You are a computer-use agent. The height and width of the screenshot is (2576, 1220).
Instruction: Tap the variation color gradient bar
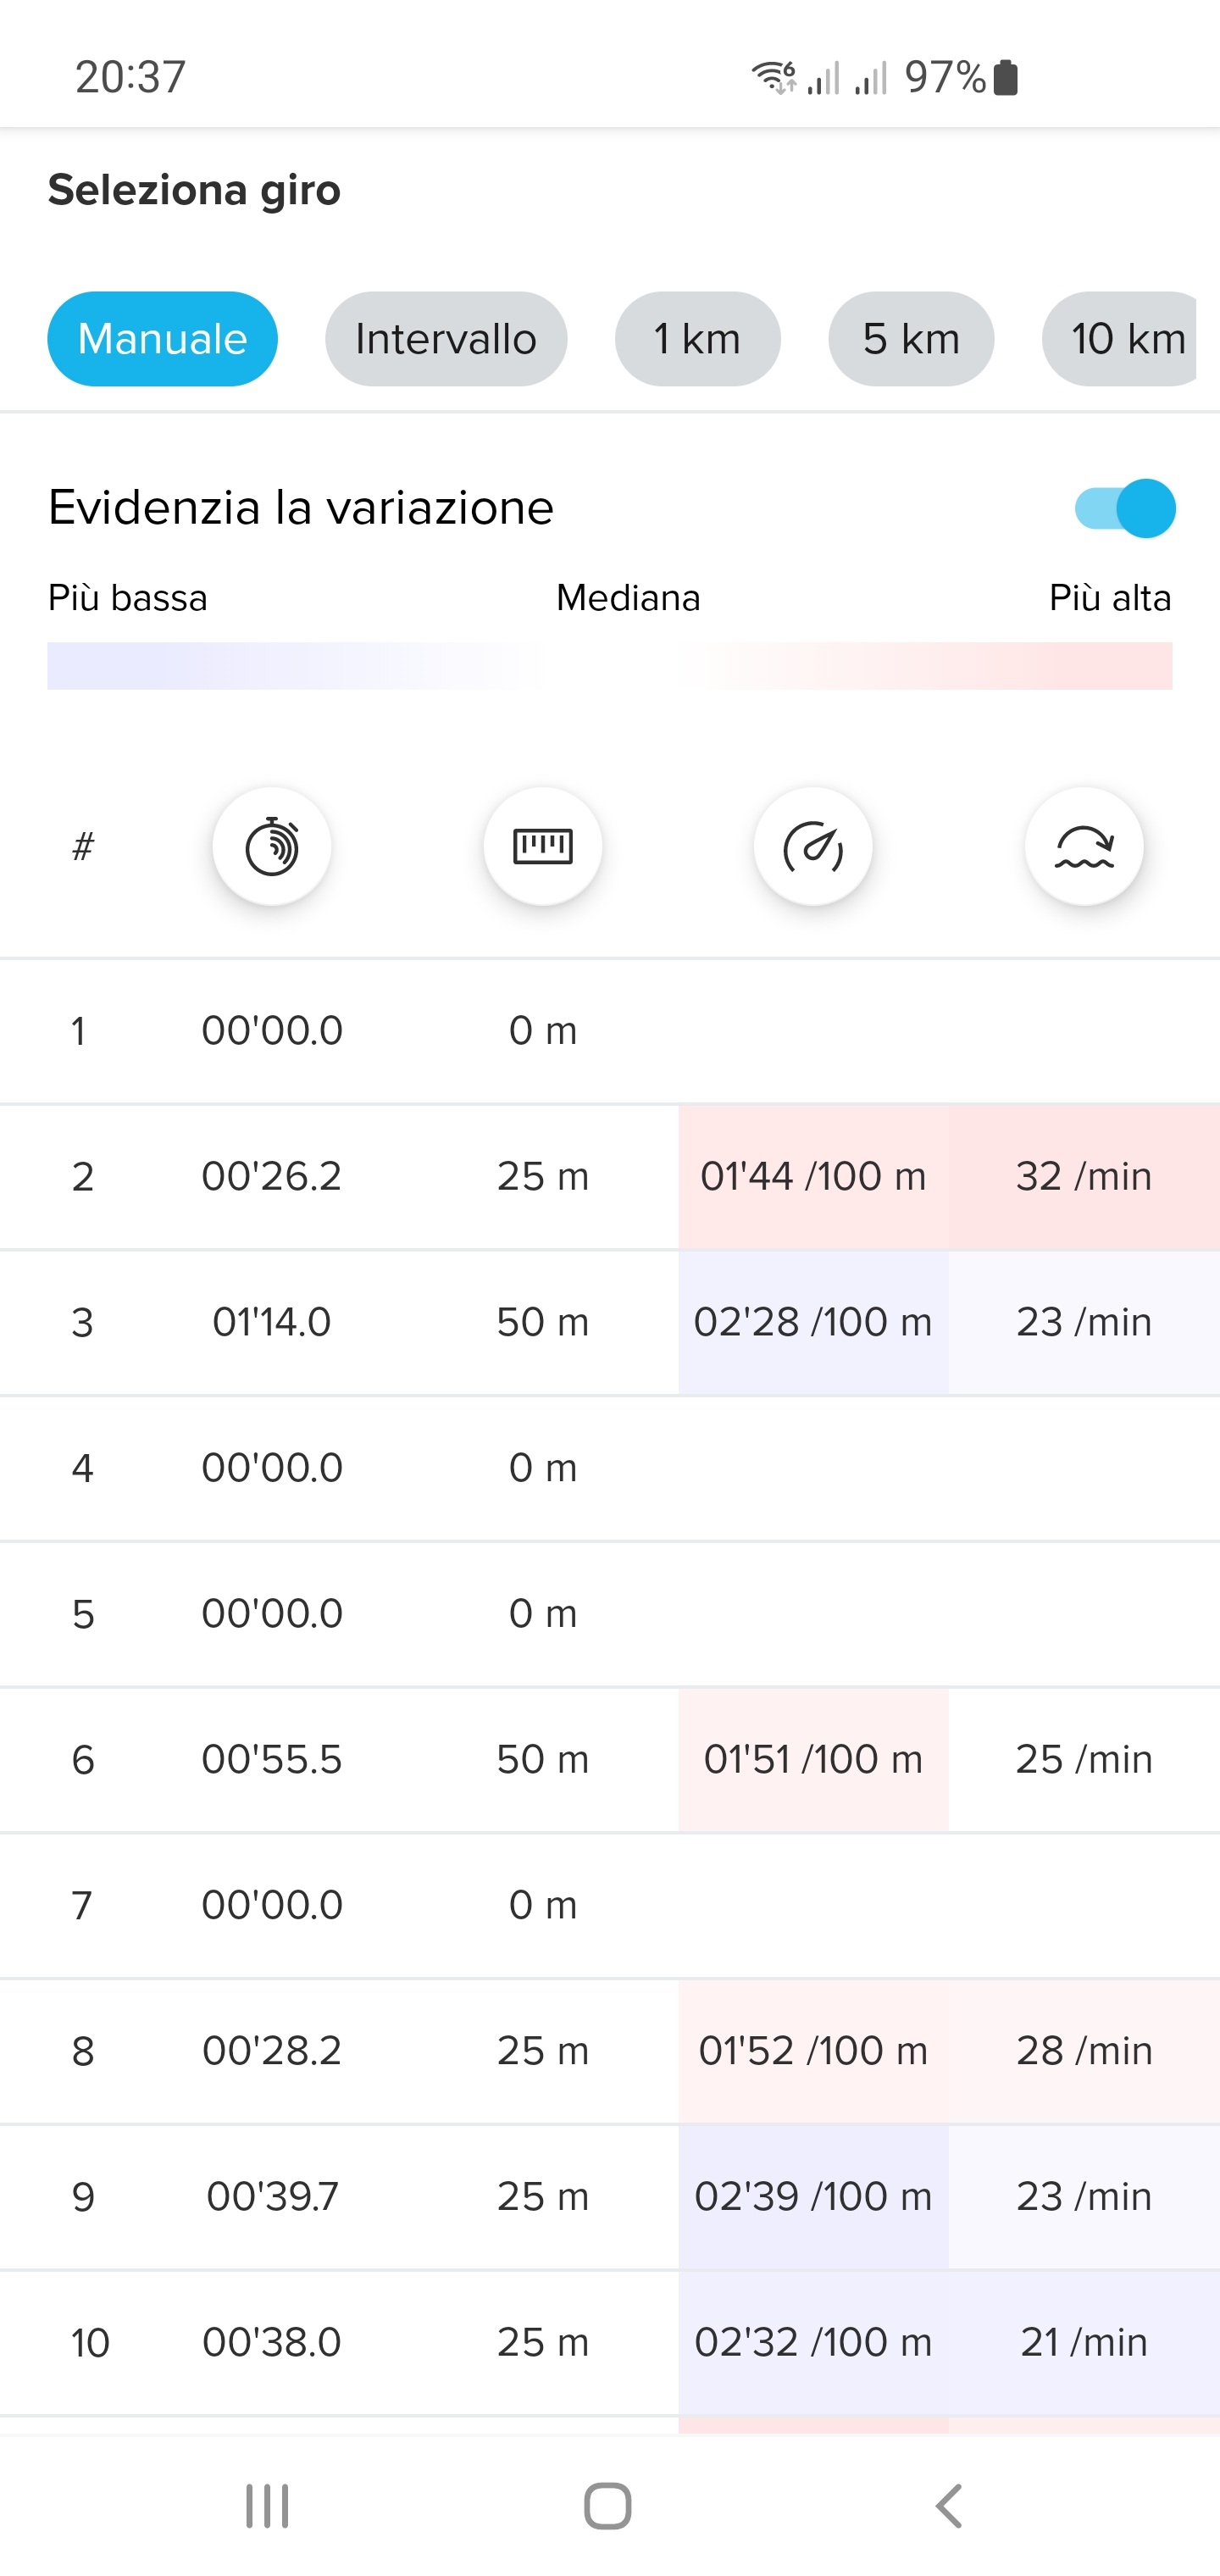click(x=609, y=666)
